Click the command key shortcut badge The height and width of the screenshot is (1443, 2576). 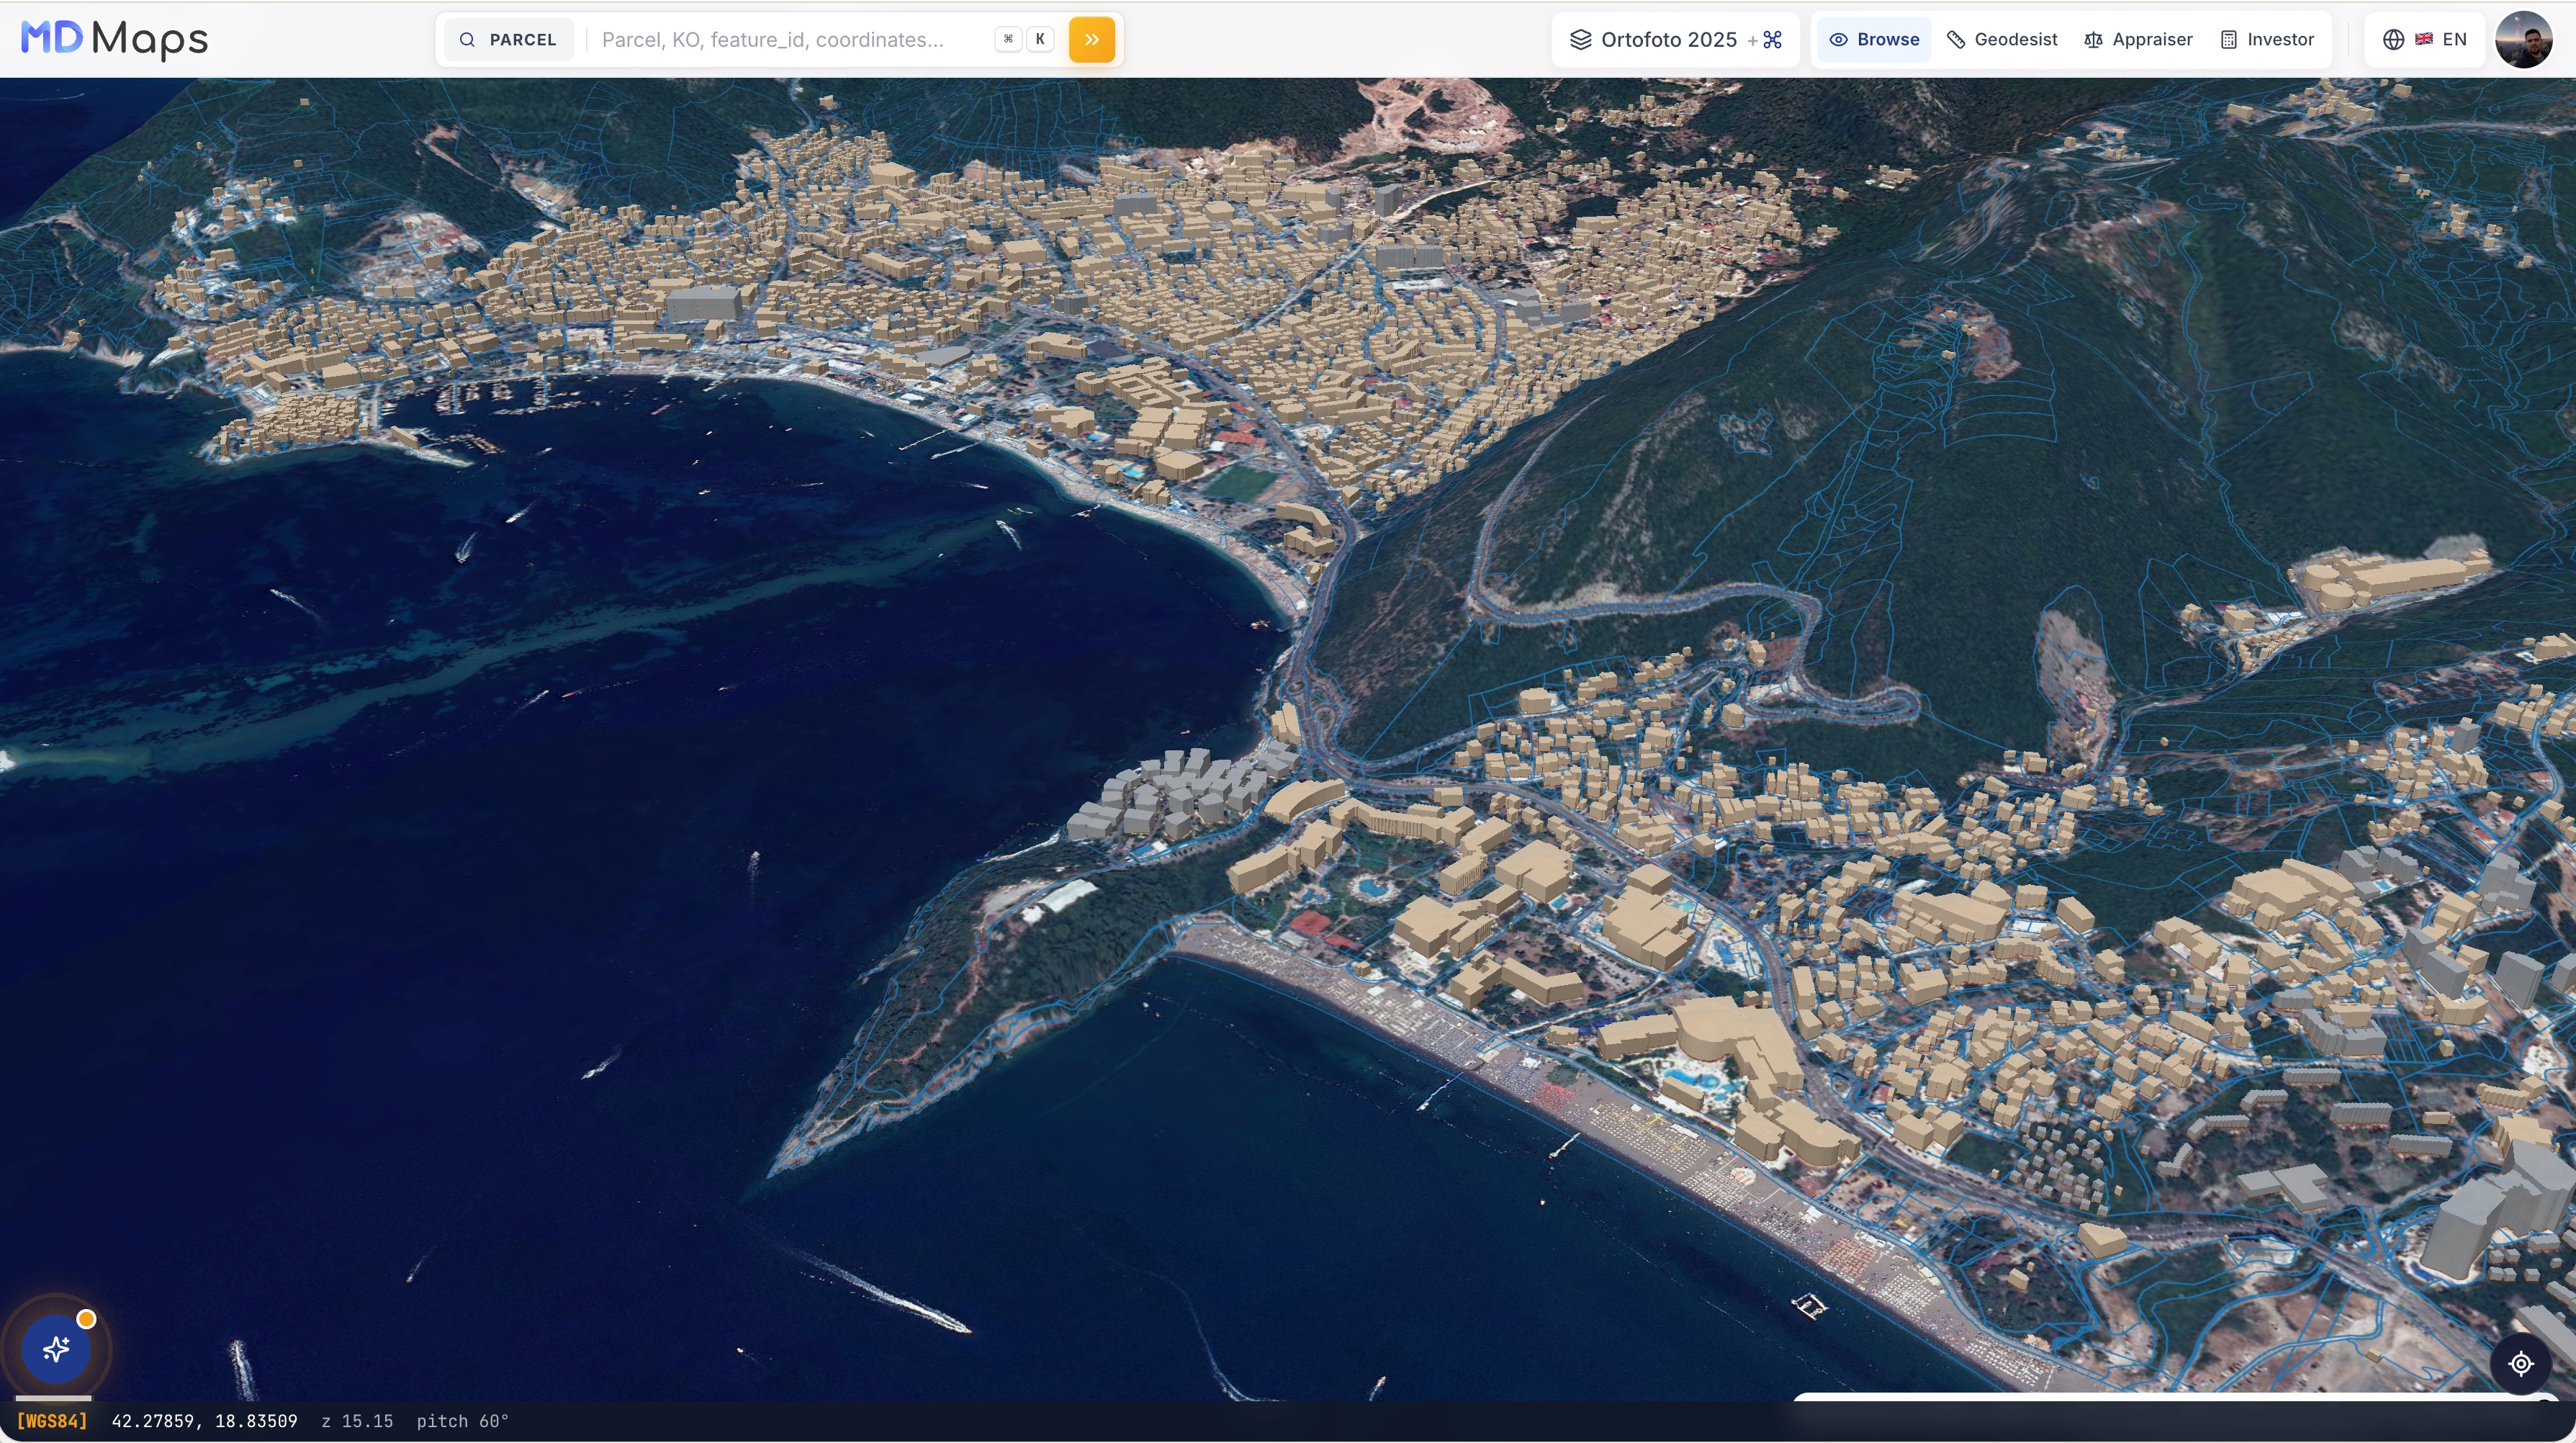[1008, 40]
